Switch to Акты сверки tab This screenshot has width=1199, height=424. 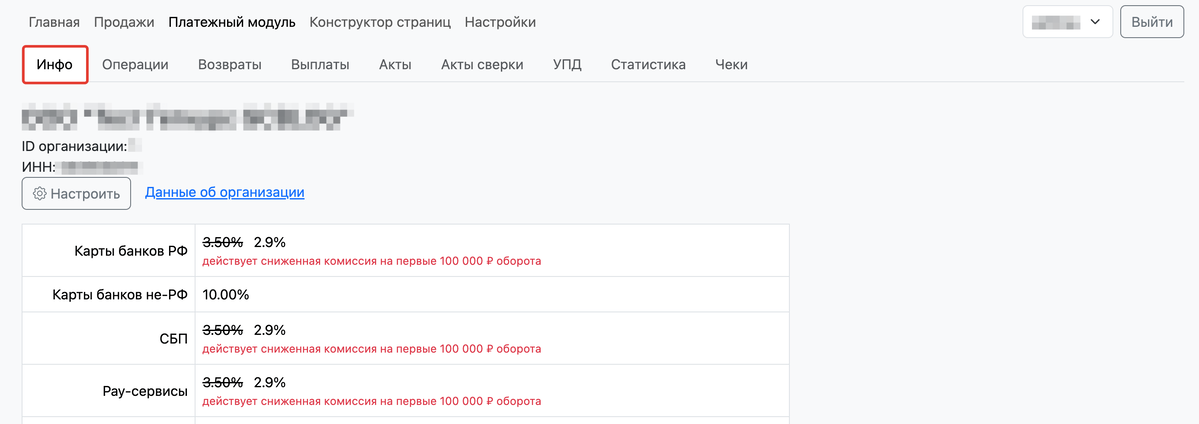tap(482, 65)
